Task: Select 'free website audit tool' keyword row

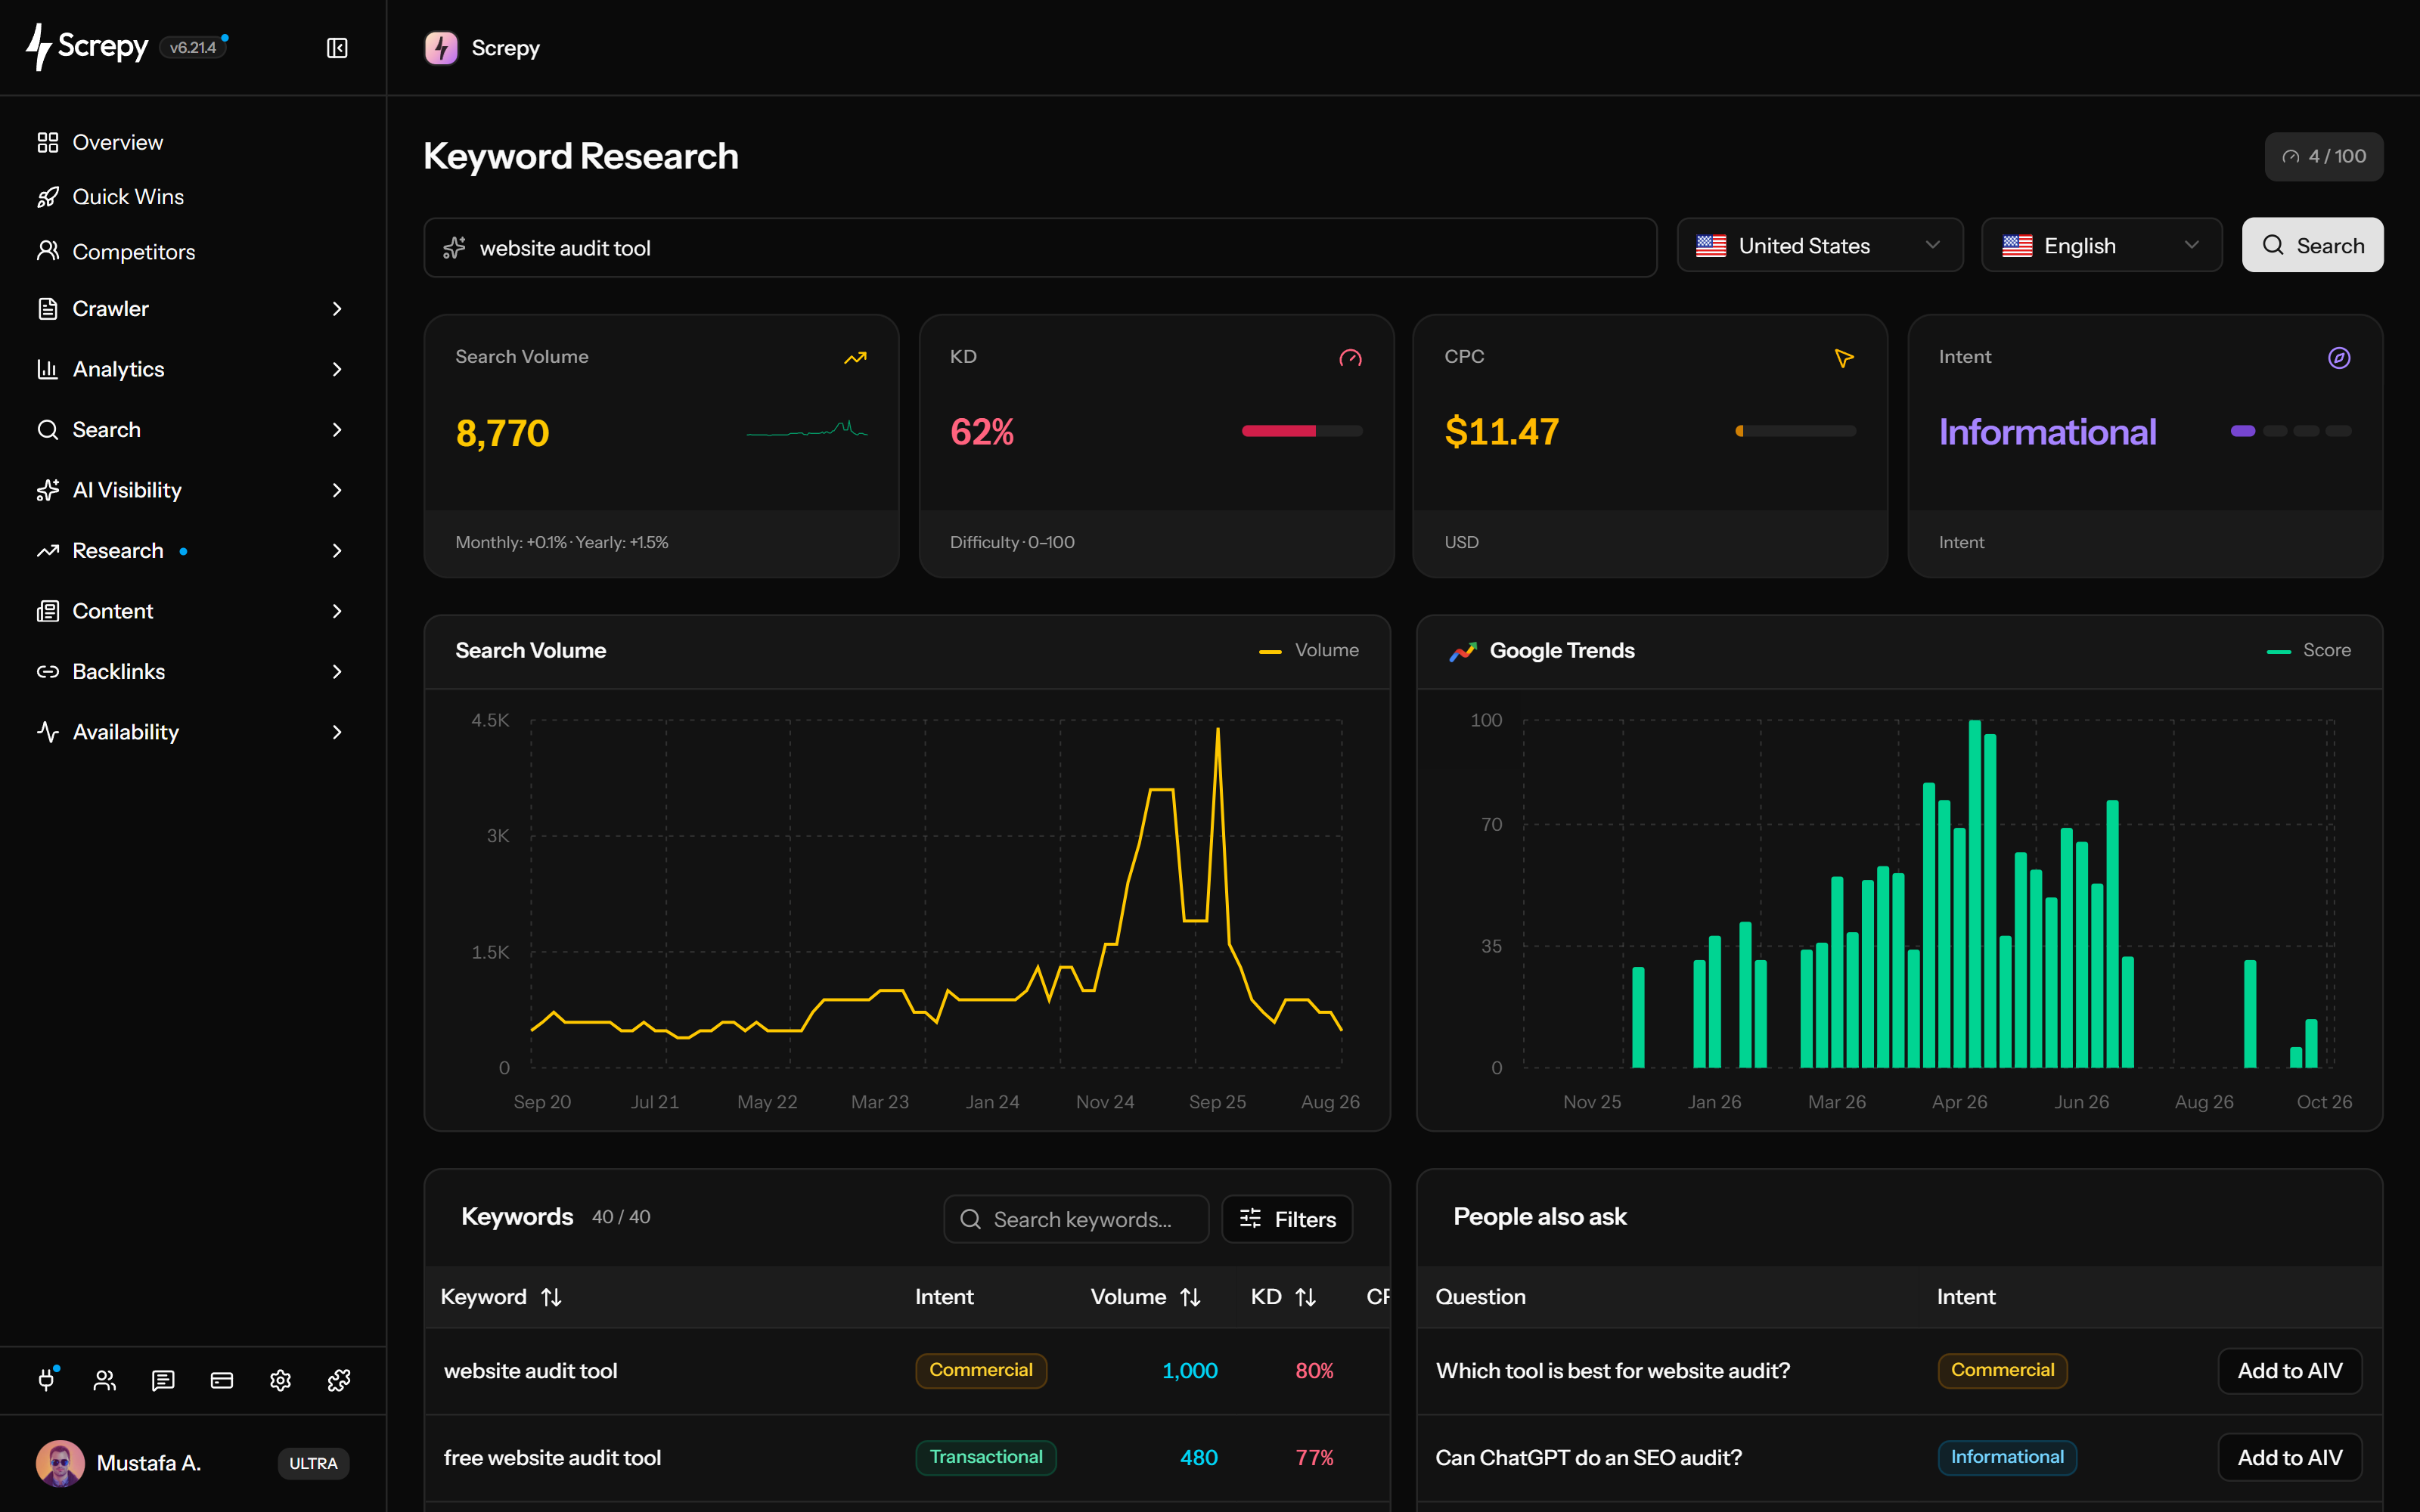Action: coord(906,1457)
